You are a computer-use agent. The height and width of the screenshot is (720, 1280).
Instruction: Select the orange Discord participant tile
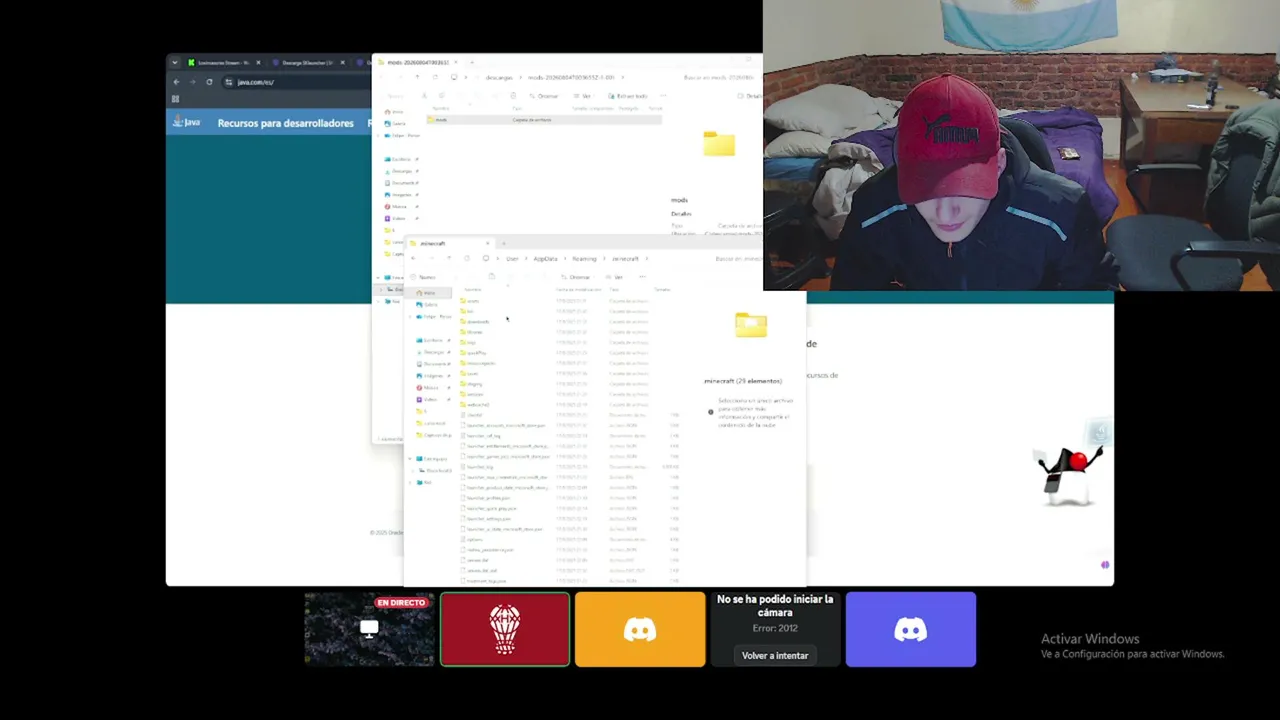pos(640,629)
